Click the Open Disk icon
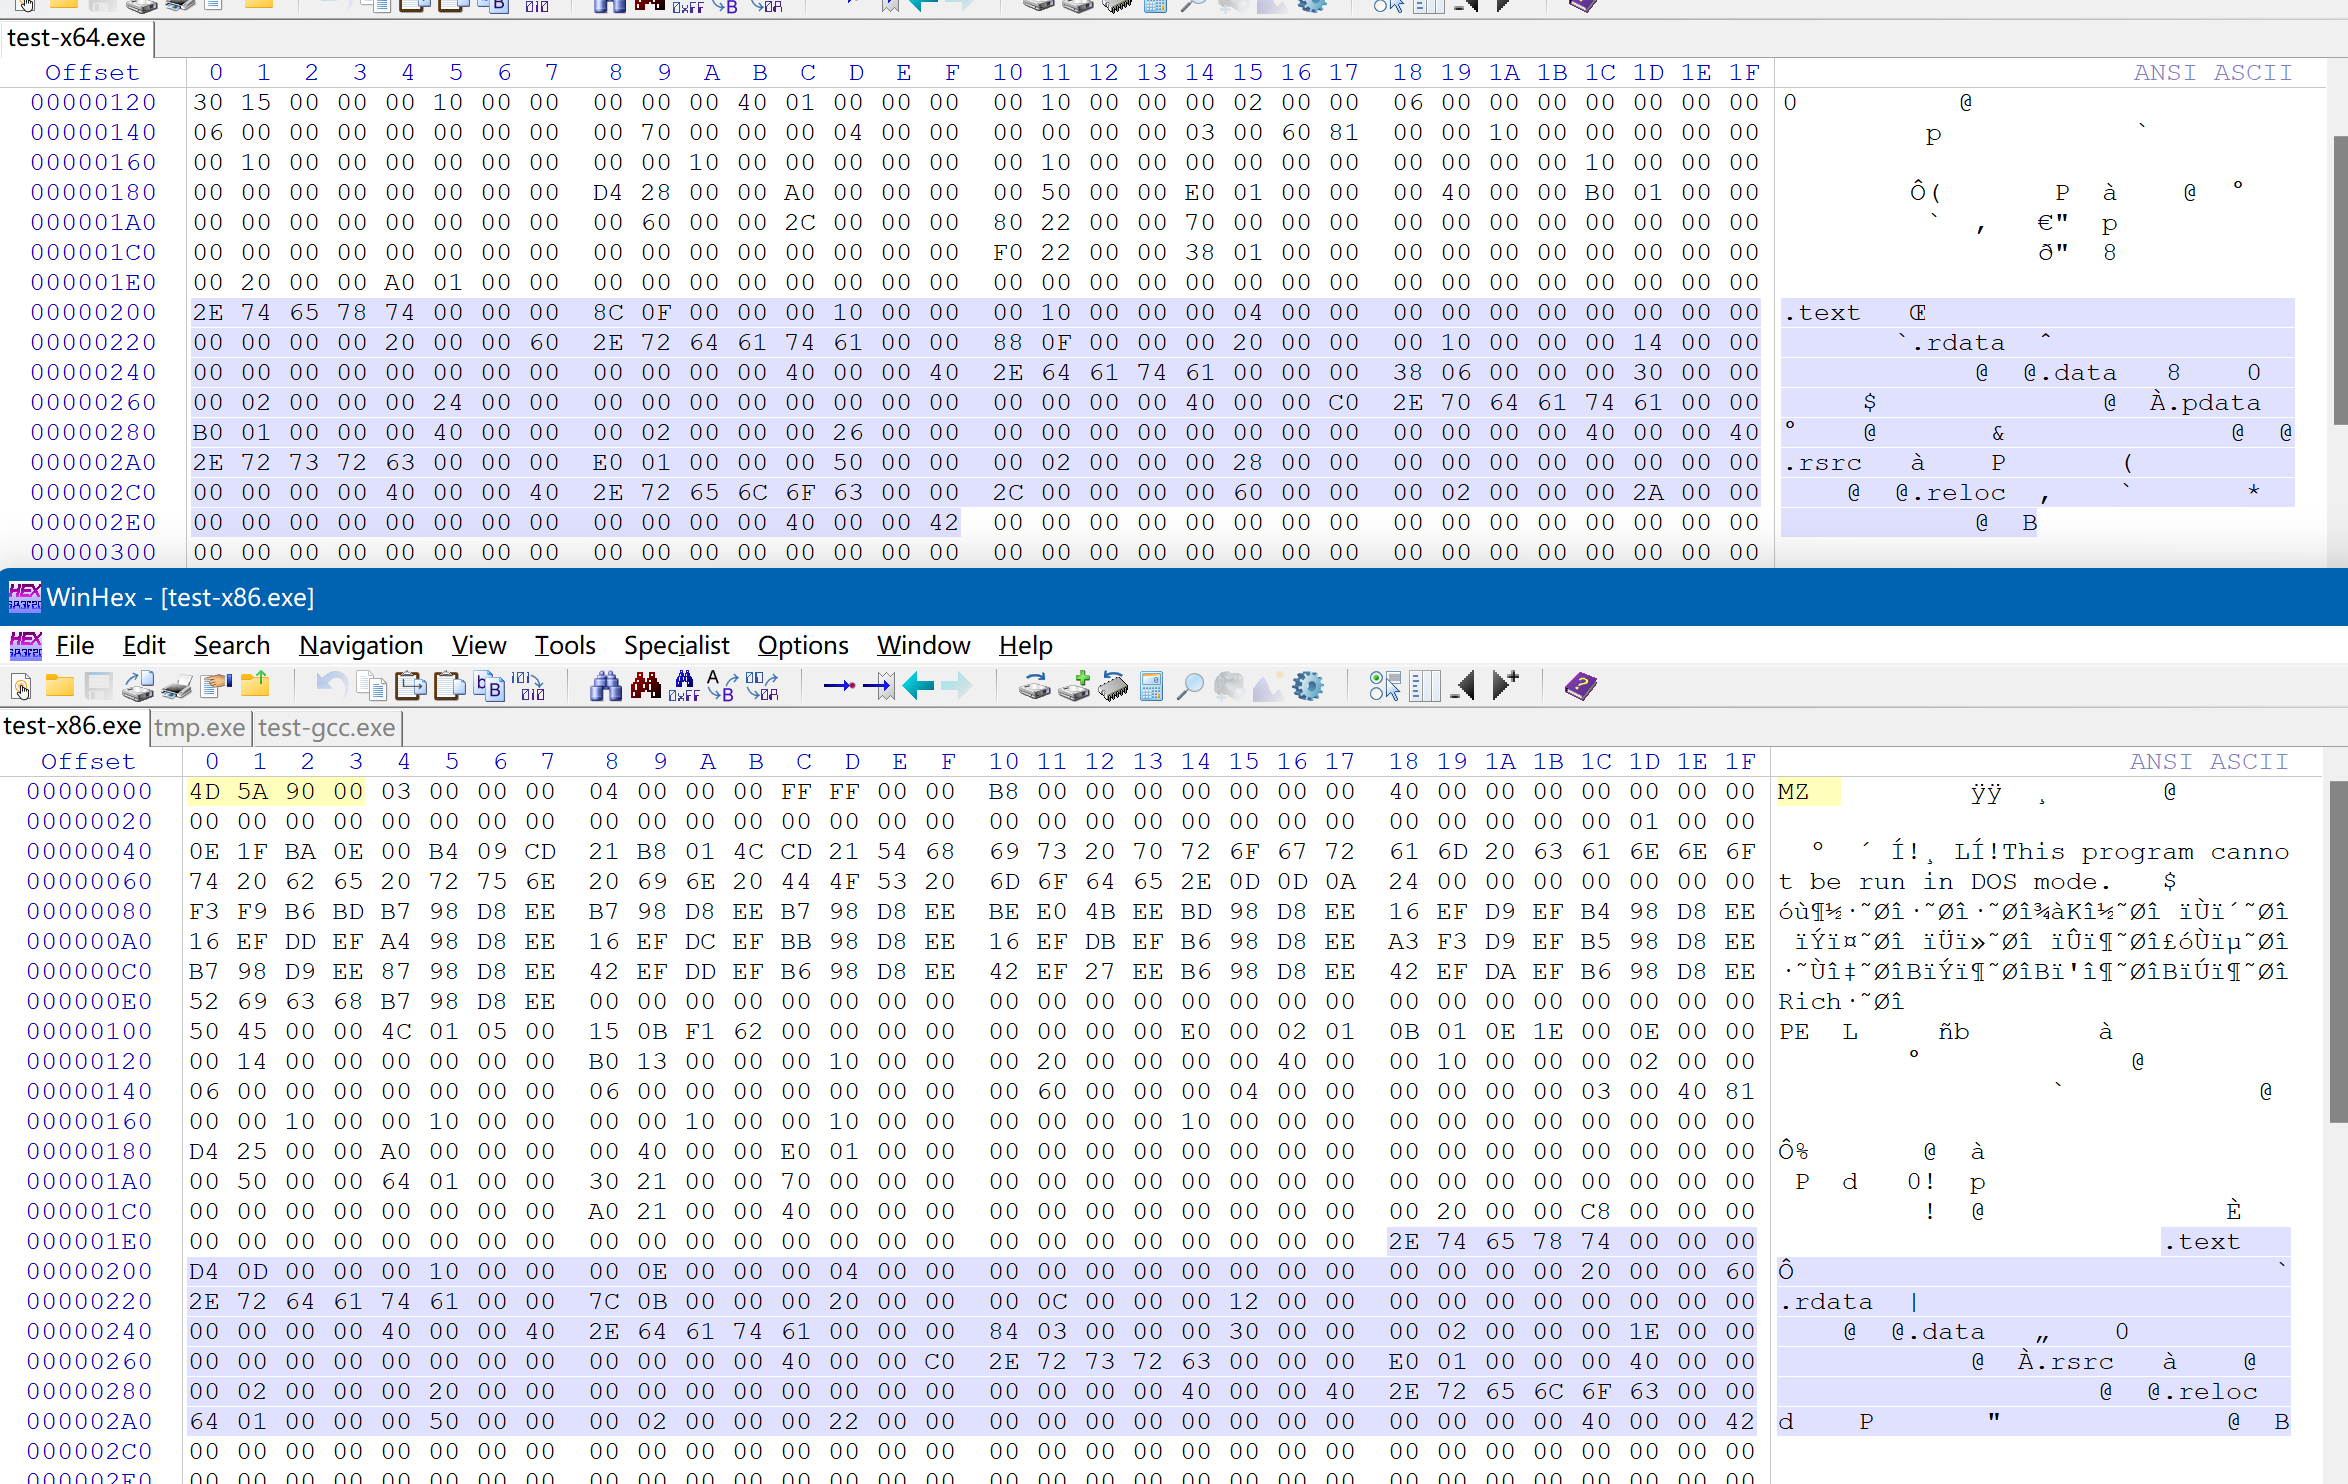This screenshot has width=2348, height=1484. pyautogui.click(x=1035, y=686)
